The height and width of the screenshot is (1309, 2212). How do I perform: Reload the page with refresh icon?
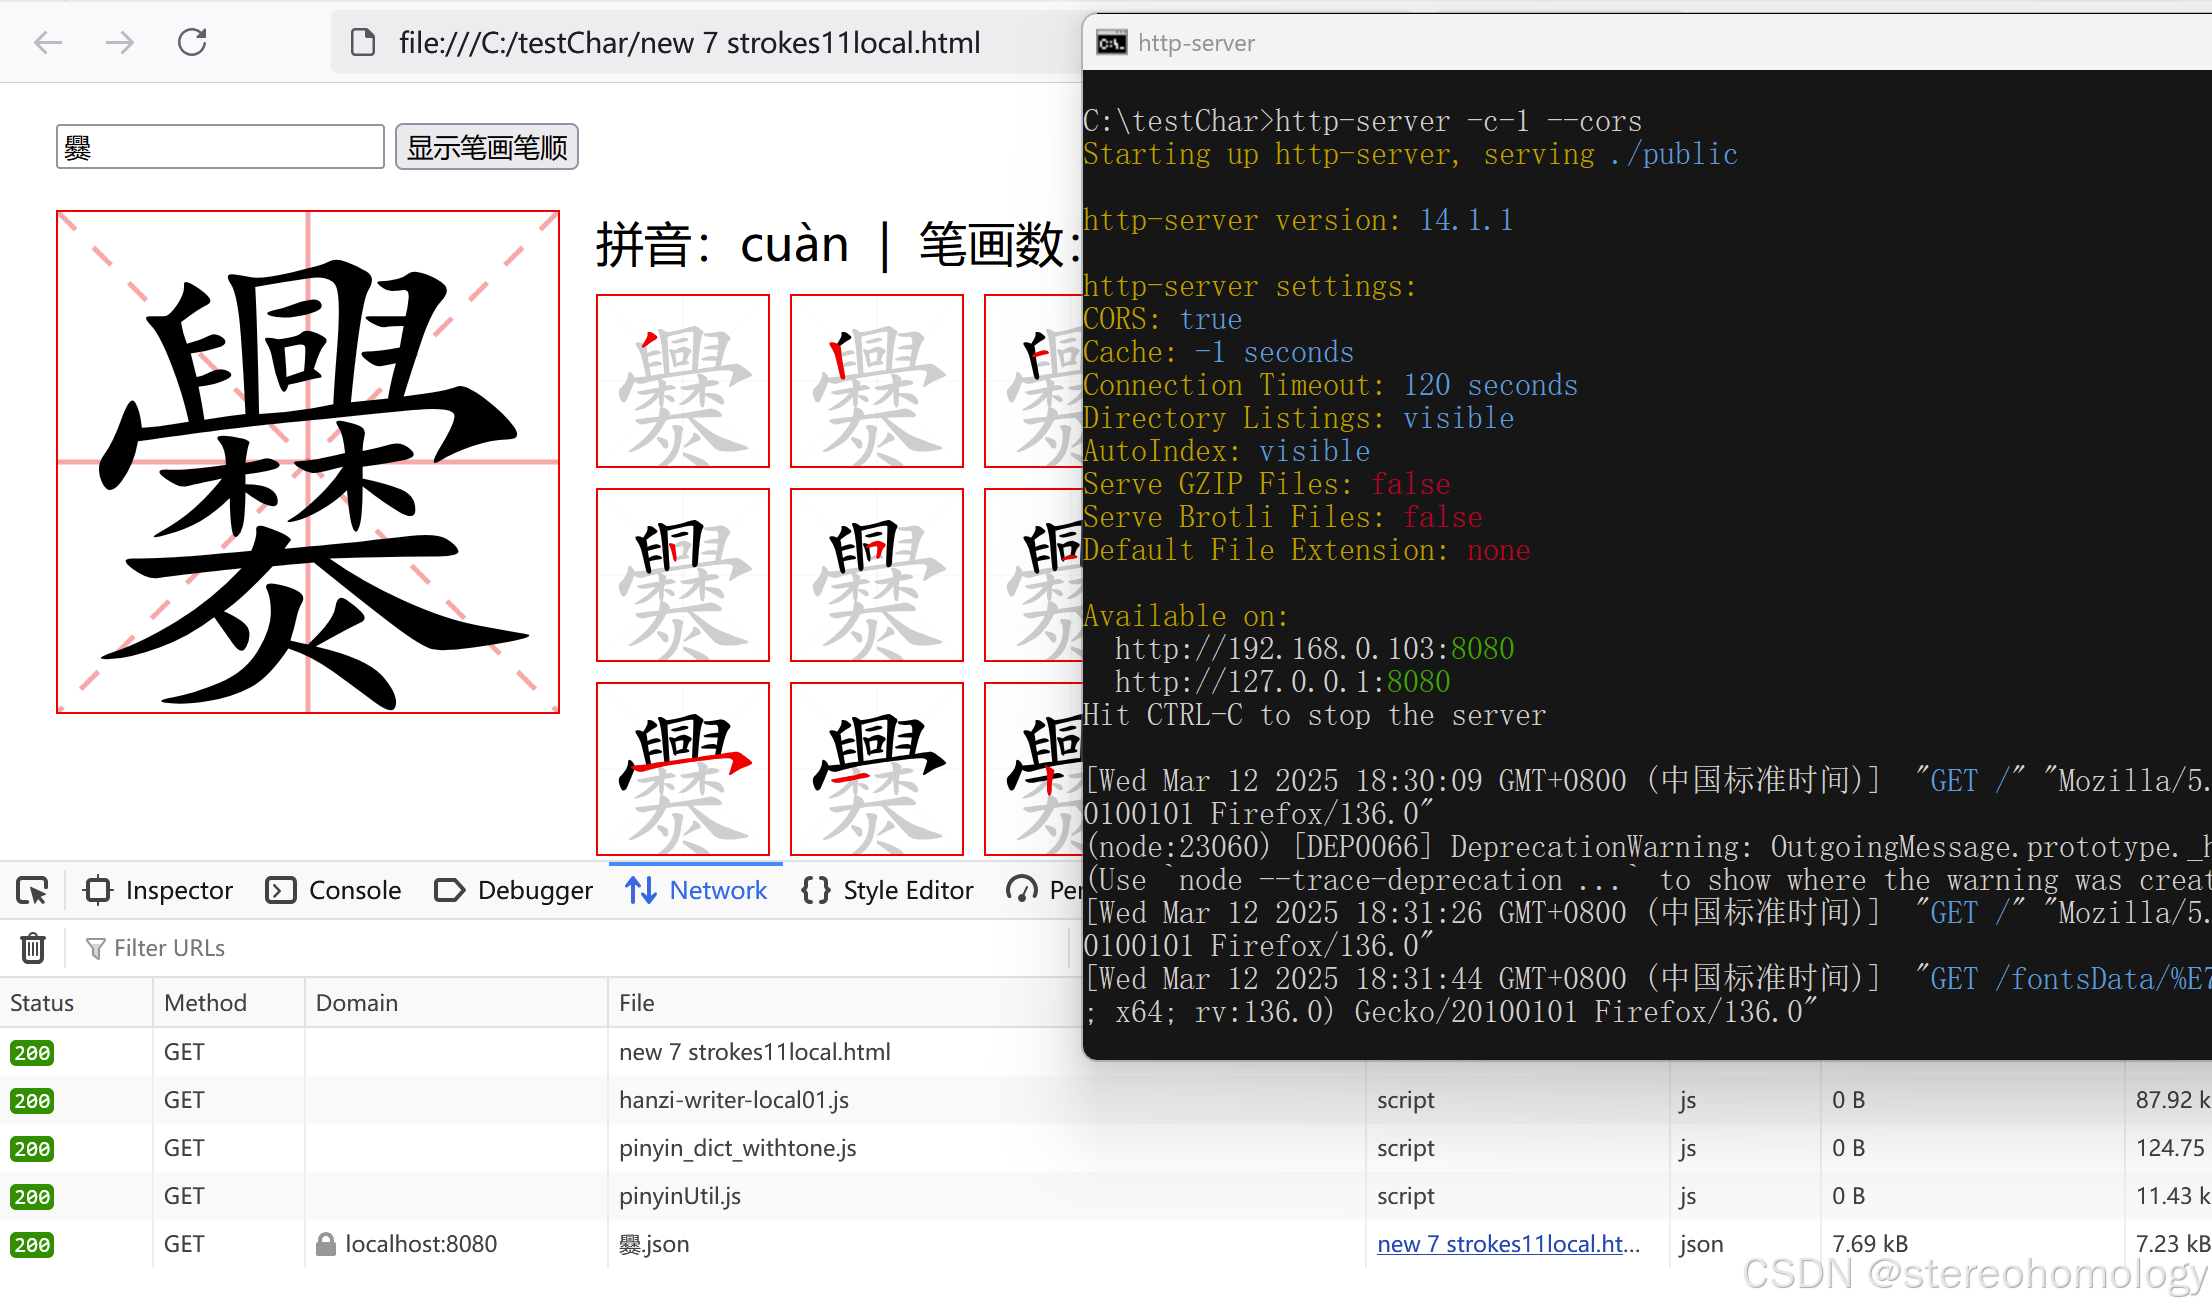pos(192,42)
